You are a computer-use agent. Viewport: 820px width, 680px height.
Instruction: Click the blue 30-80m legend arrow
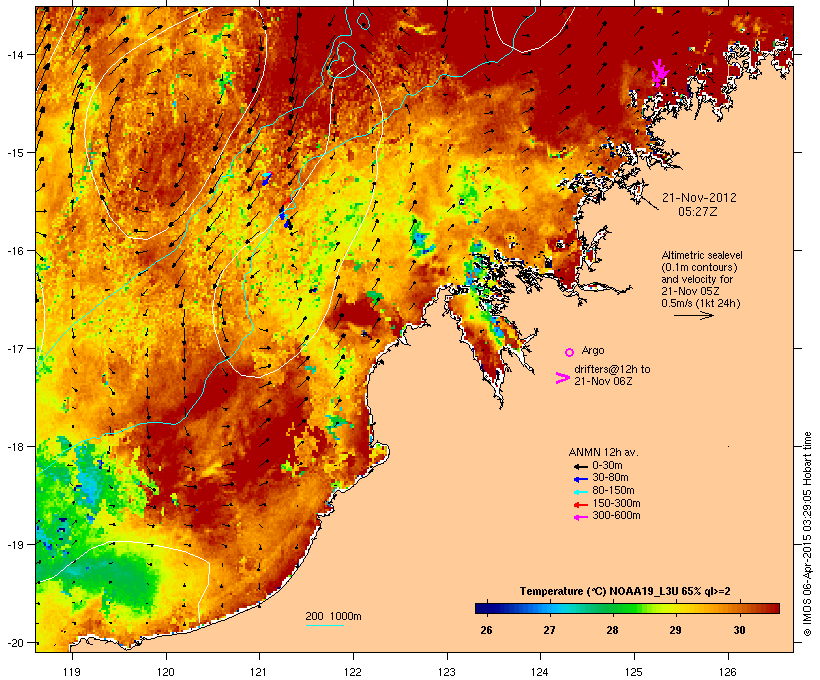580,479
